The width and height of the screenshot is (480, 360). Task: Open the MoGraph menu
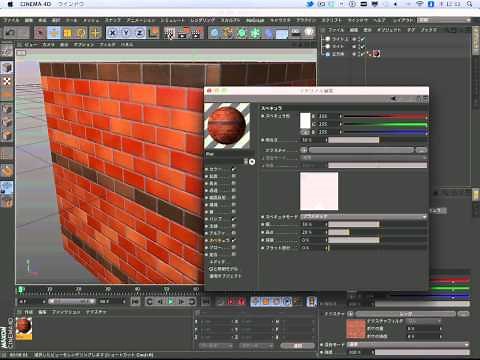[255, 20]
